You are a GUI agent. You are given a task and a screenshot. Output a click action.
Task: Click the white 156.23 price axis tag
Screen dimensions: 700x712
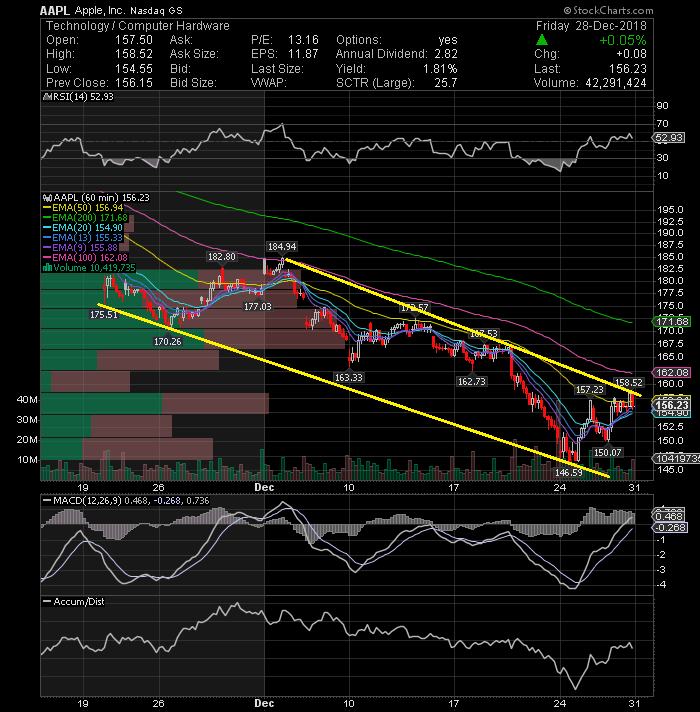(x=671, y=405)
